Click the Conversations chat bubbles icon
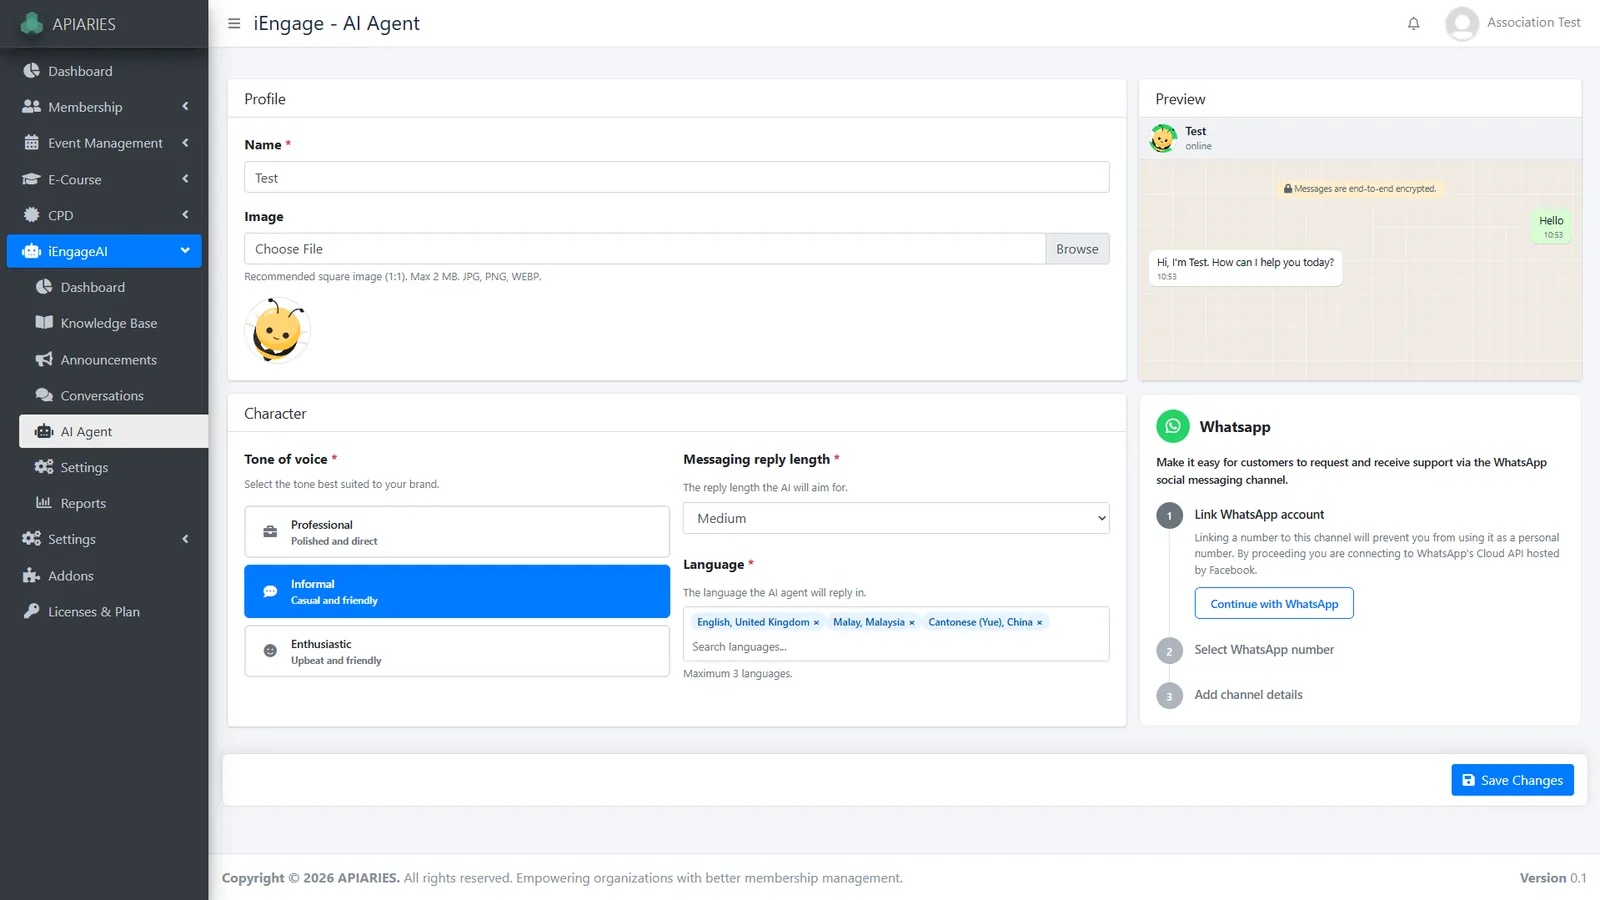1600x900 pixels. [44, 395]
